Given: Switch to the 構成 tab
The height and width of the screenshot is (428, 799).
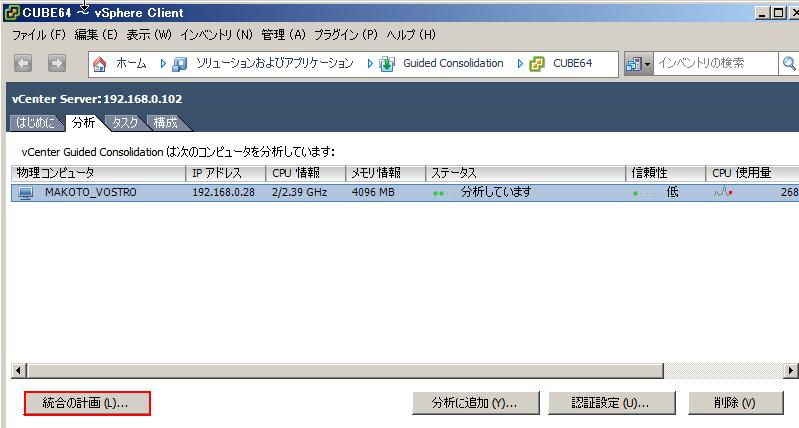Looking at the screenshot, I should (x=166, y=123).
